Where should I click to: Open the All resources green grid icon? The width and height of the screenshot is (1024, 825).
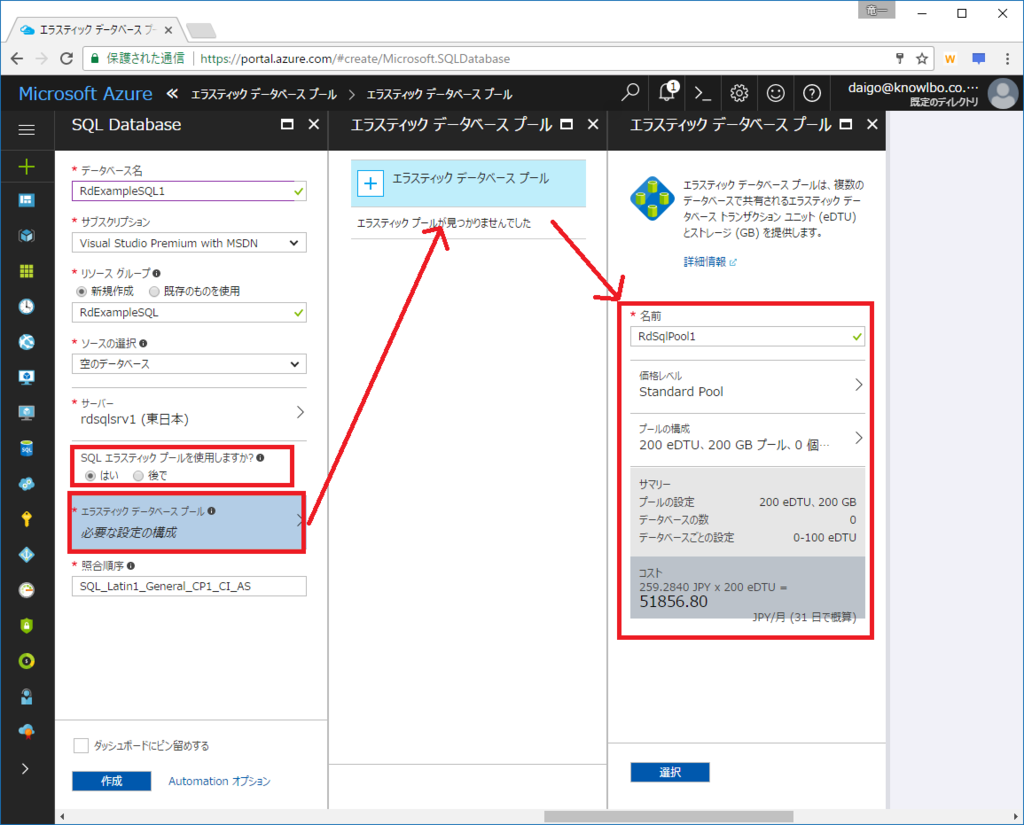tap(27, 271)
